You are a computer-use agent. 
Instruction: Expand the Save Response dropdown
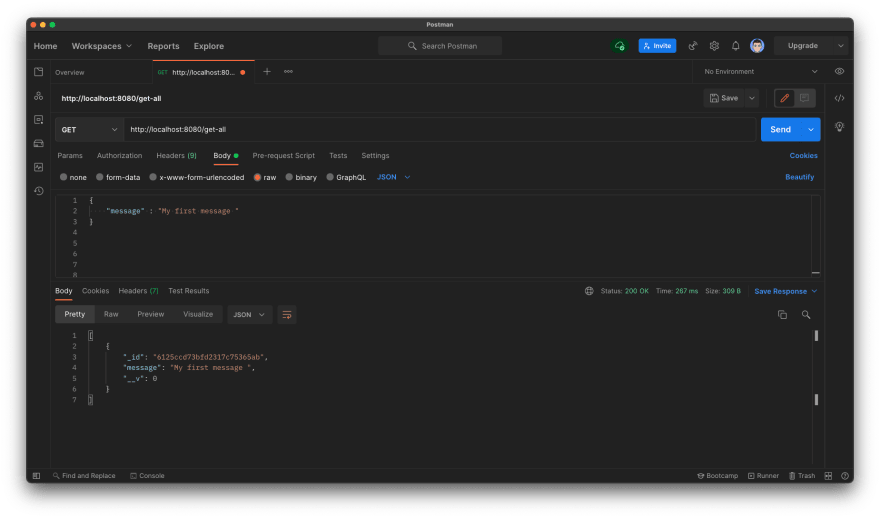[x=786, y=291]
